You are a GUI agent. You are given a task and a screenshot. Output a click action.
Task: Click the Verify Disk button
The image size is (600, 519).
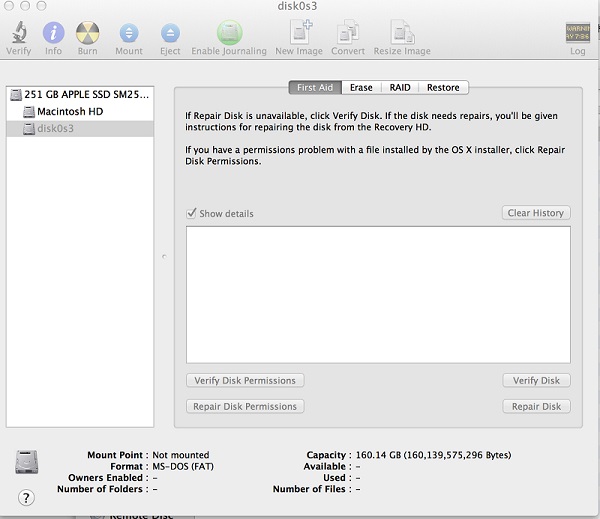(536, 380)
